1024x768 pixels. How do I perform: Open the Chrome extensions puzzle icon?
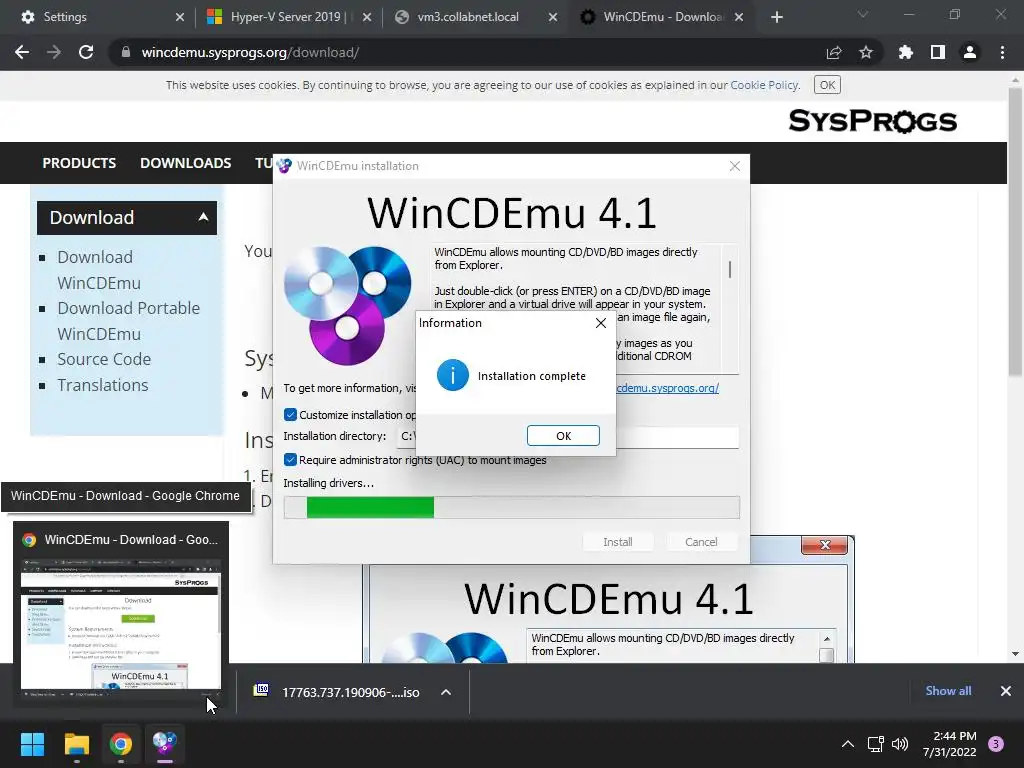click(x=905, y=52)
